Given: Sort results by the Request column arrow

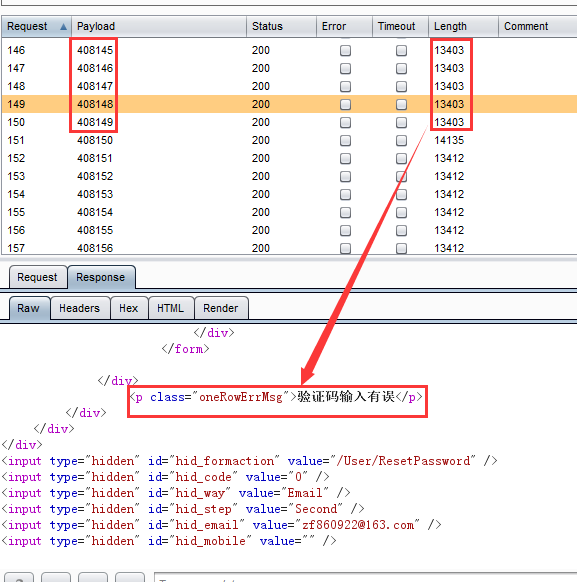Looking at the screenshot, I should point(63,27).
